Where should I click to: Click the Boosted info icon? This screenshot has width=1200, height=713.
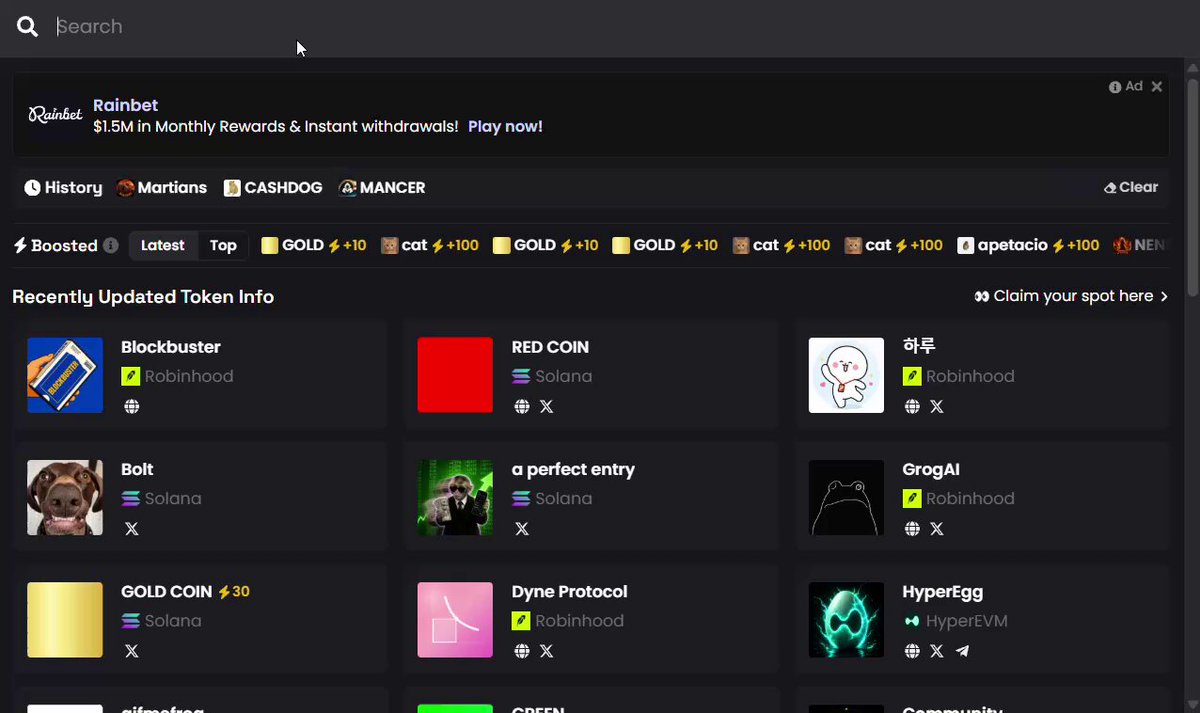[x=111, y=246]
